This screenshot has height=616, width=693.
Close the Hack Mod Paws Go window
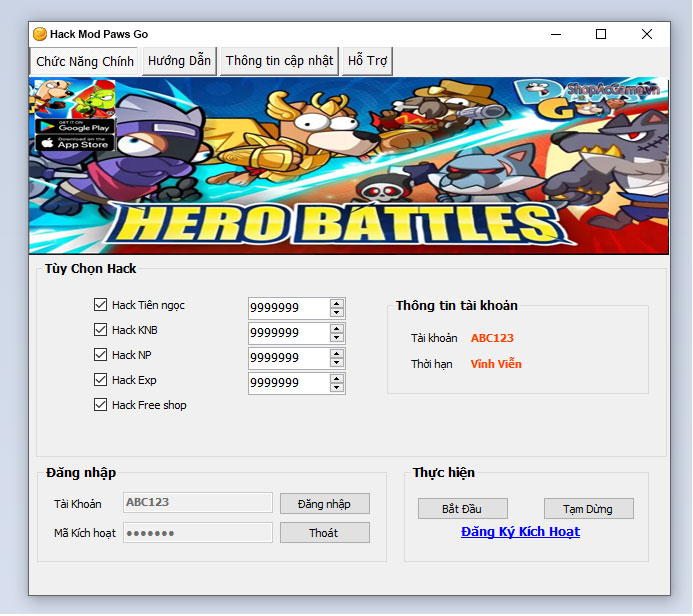point(647,34)
